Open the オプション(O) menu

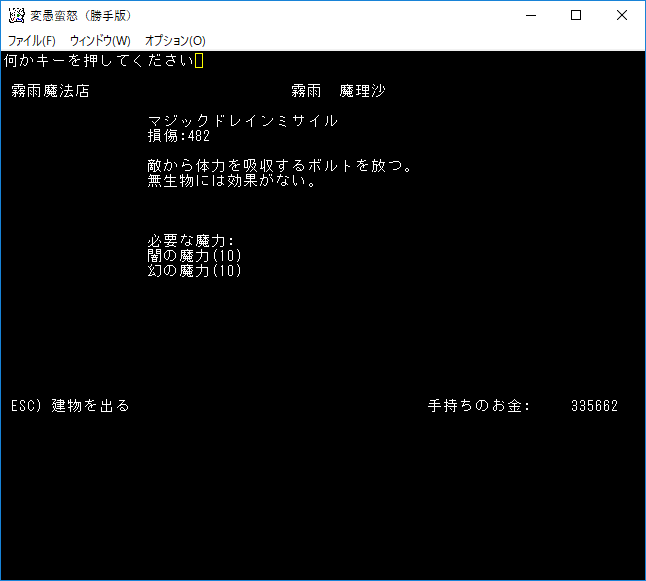[x=175, y=41]
